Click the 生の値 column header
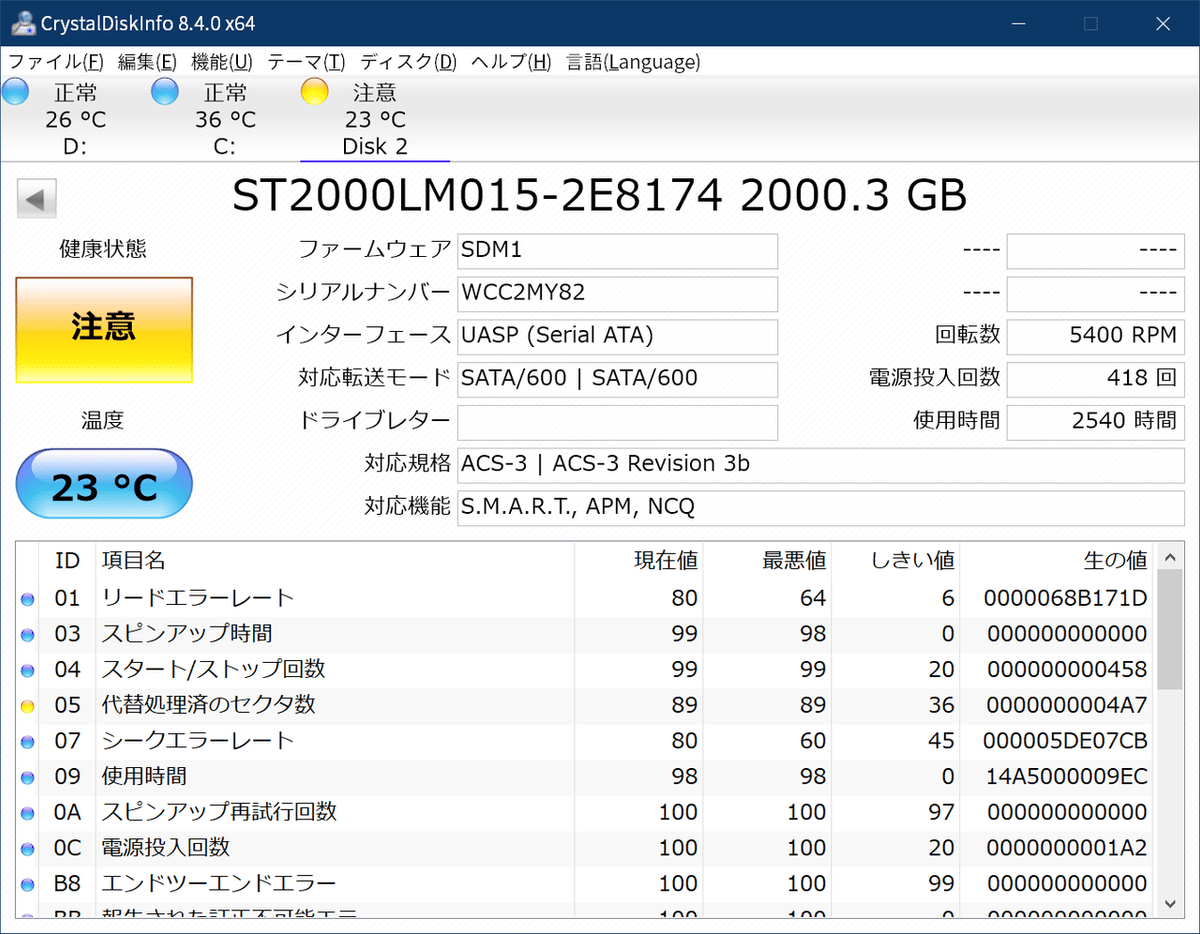 tap(1057, 560)
